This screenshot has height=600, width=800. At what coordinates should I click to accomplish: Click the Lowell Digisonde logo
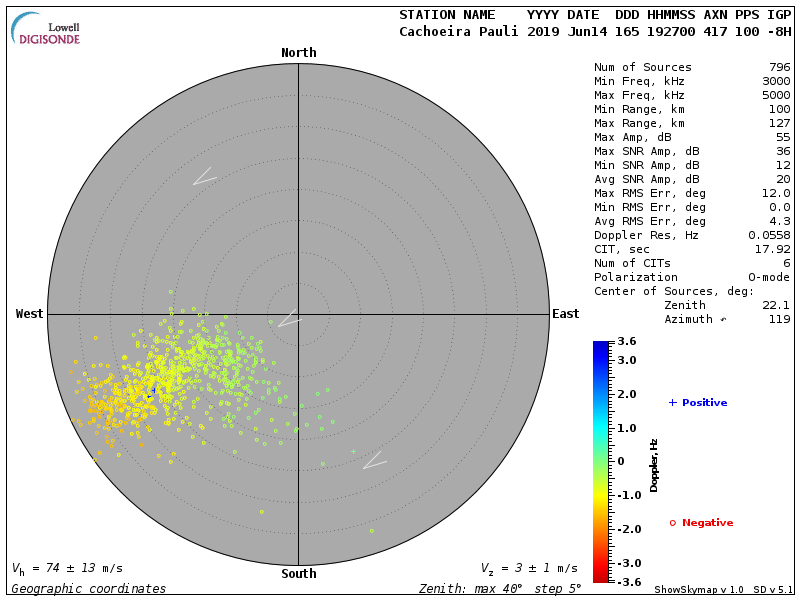coord(47,30)
